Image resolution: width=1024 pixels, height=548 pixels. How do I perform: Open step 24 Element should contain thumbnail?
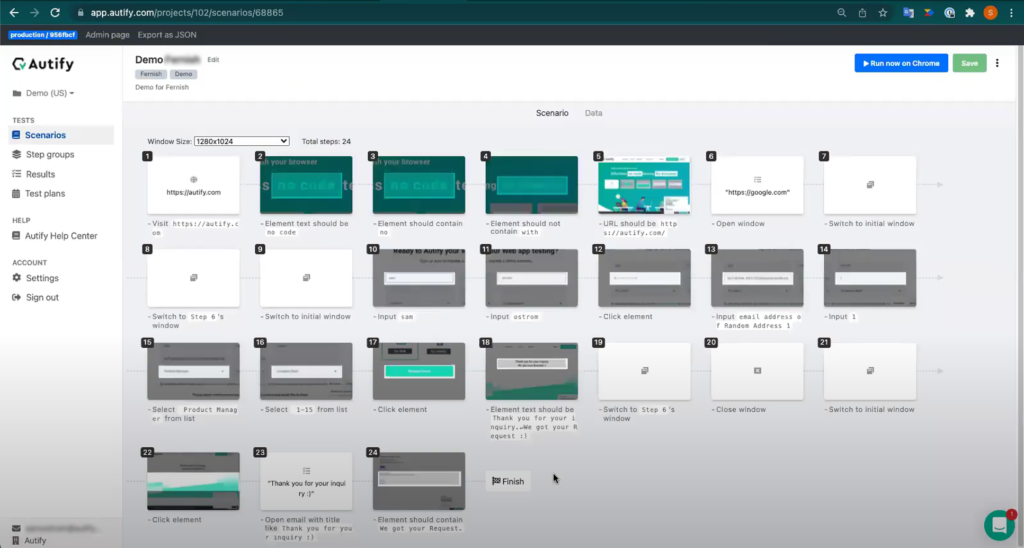tap(419, 481)
